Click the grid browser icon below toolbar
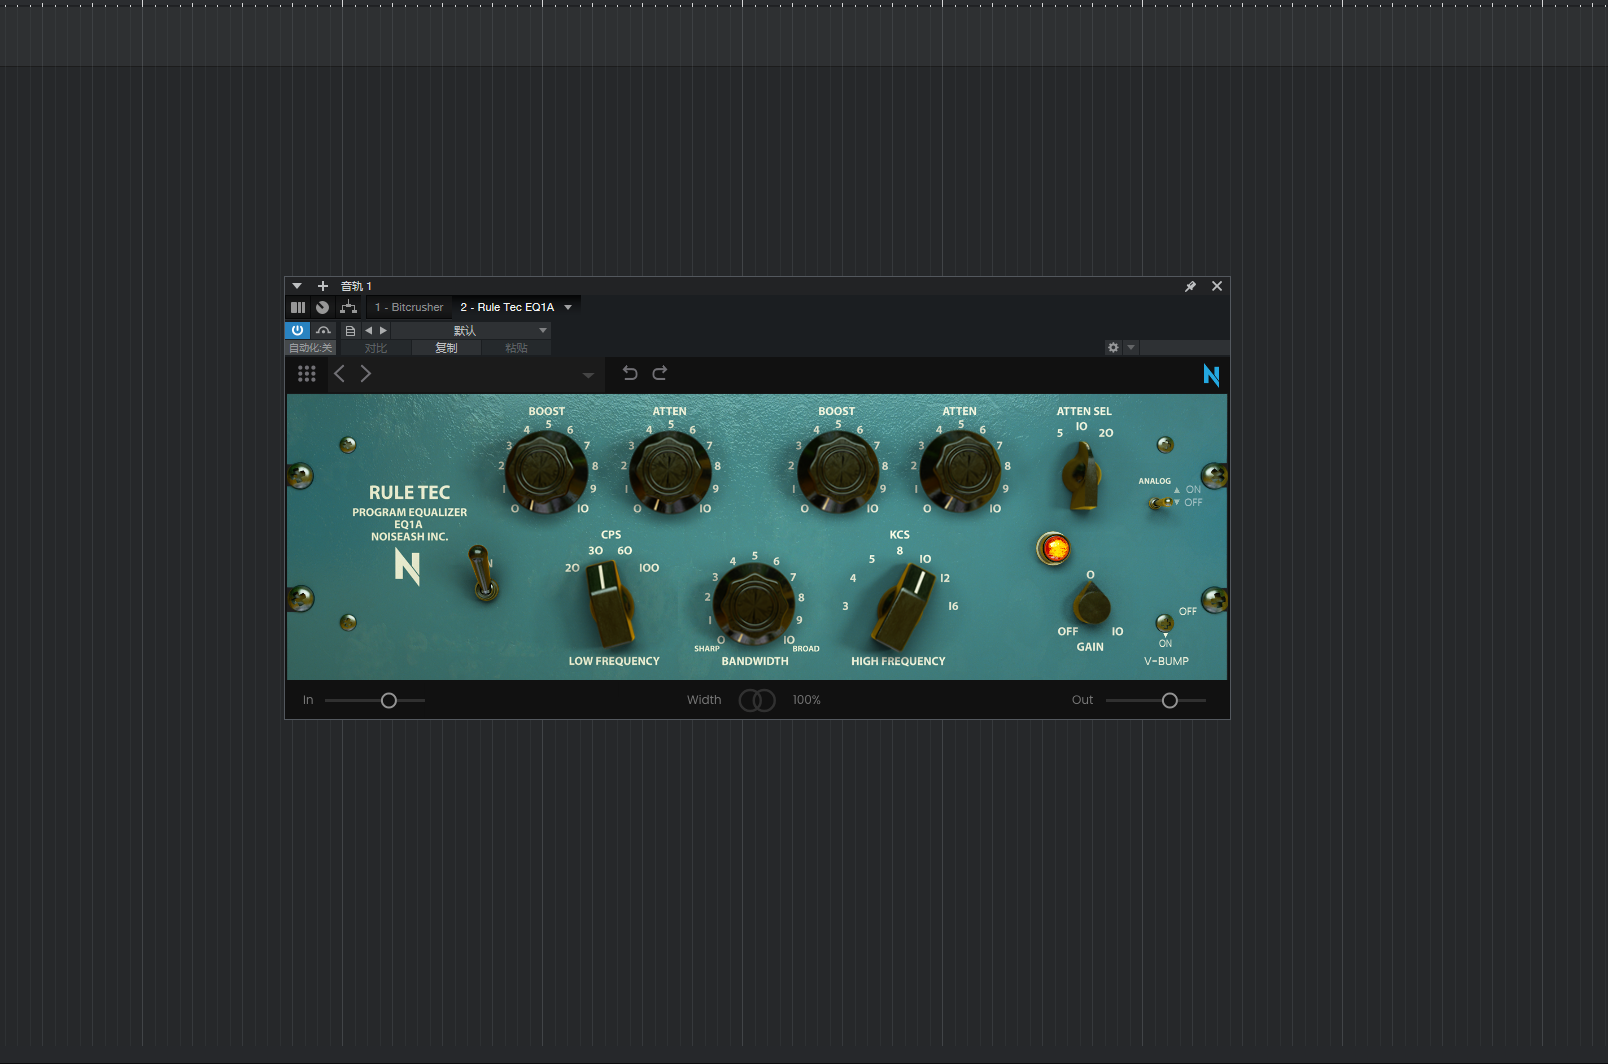1608x1064 pixels. point(307,373)
